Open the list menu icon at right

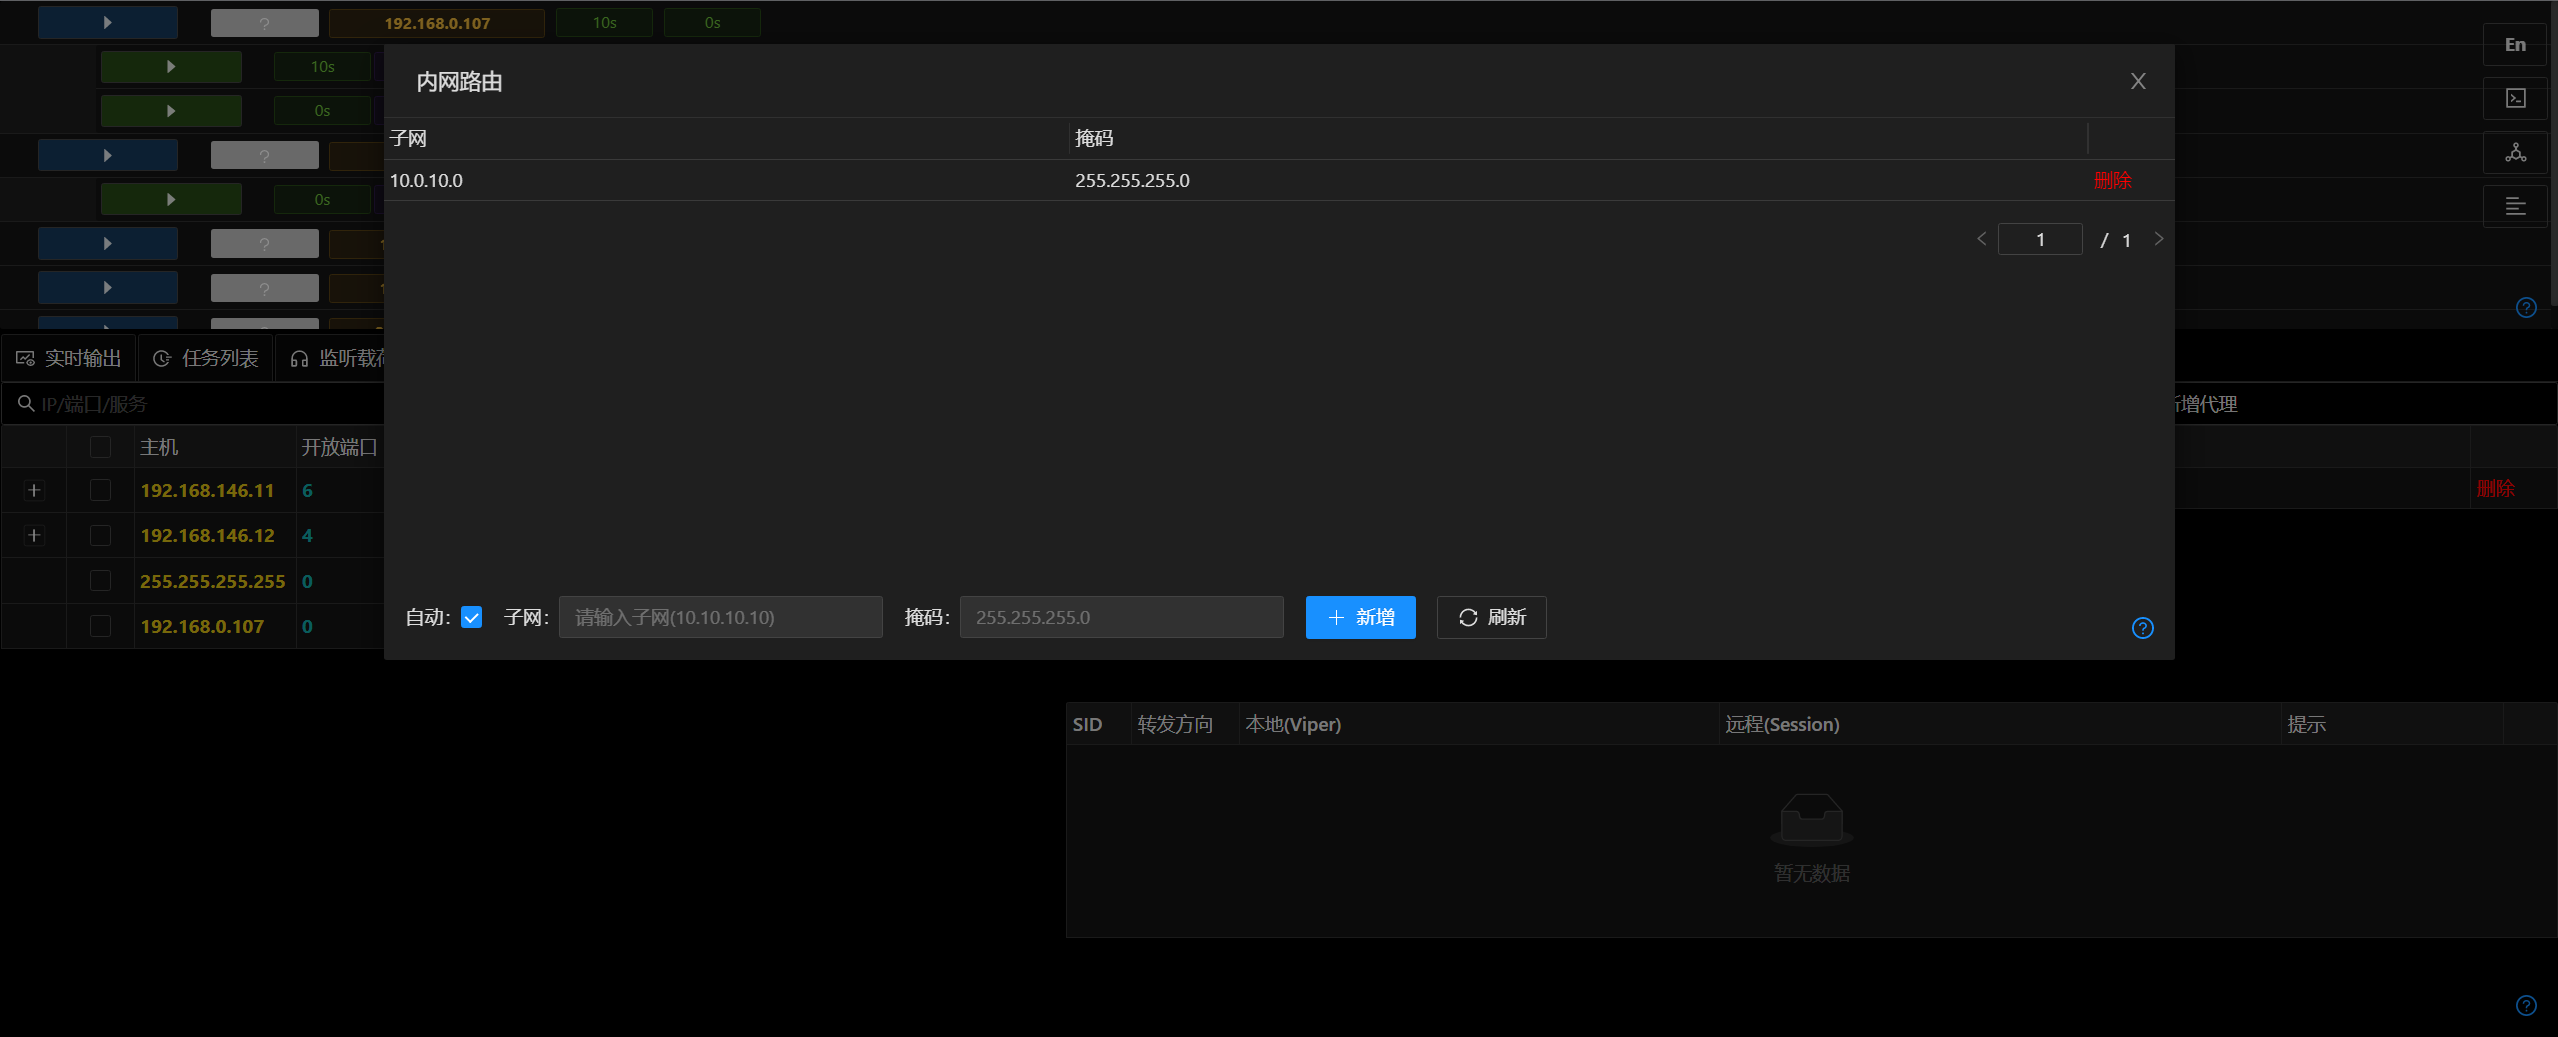pos(2515,206)
